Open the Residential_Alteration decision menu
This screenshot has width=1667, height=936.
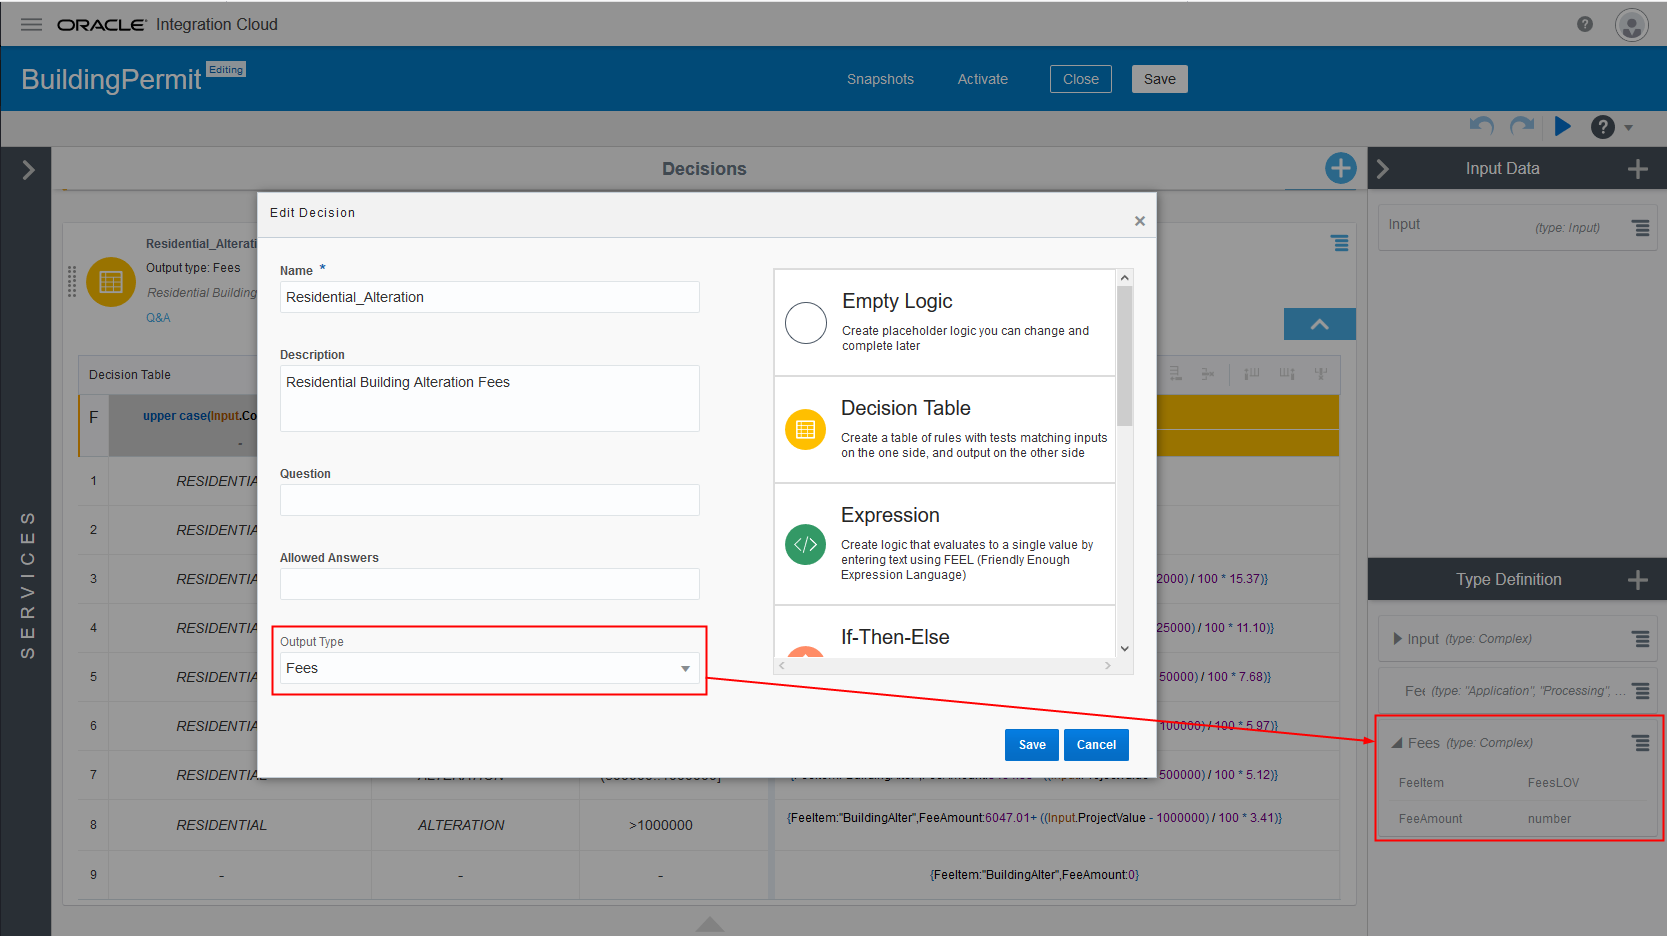1340,243
